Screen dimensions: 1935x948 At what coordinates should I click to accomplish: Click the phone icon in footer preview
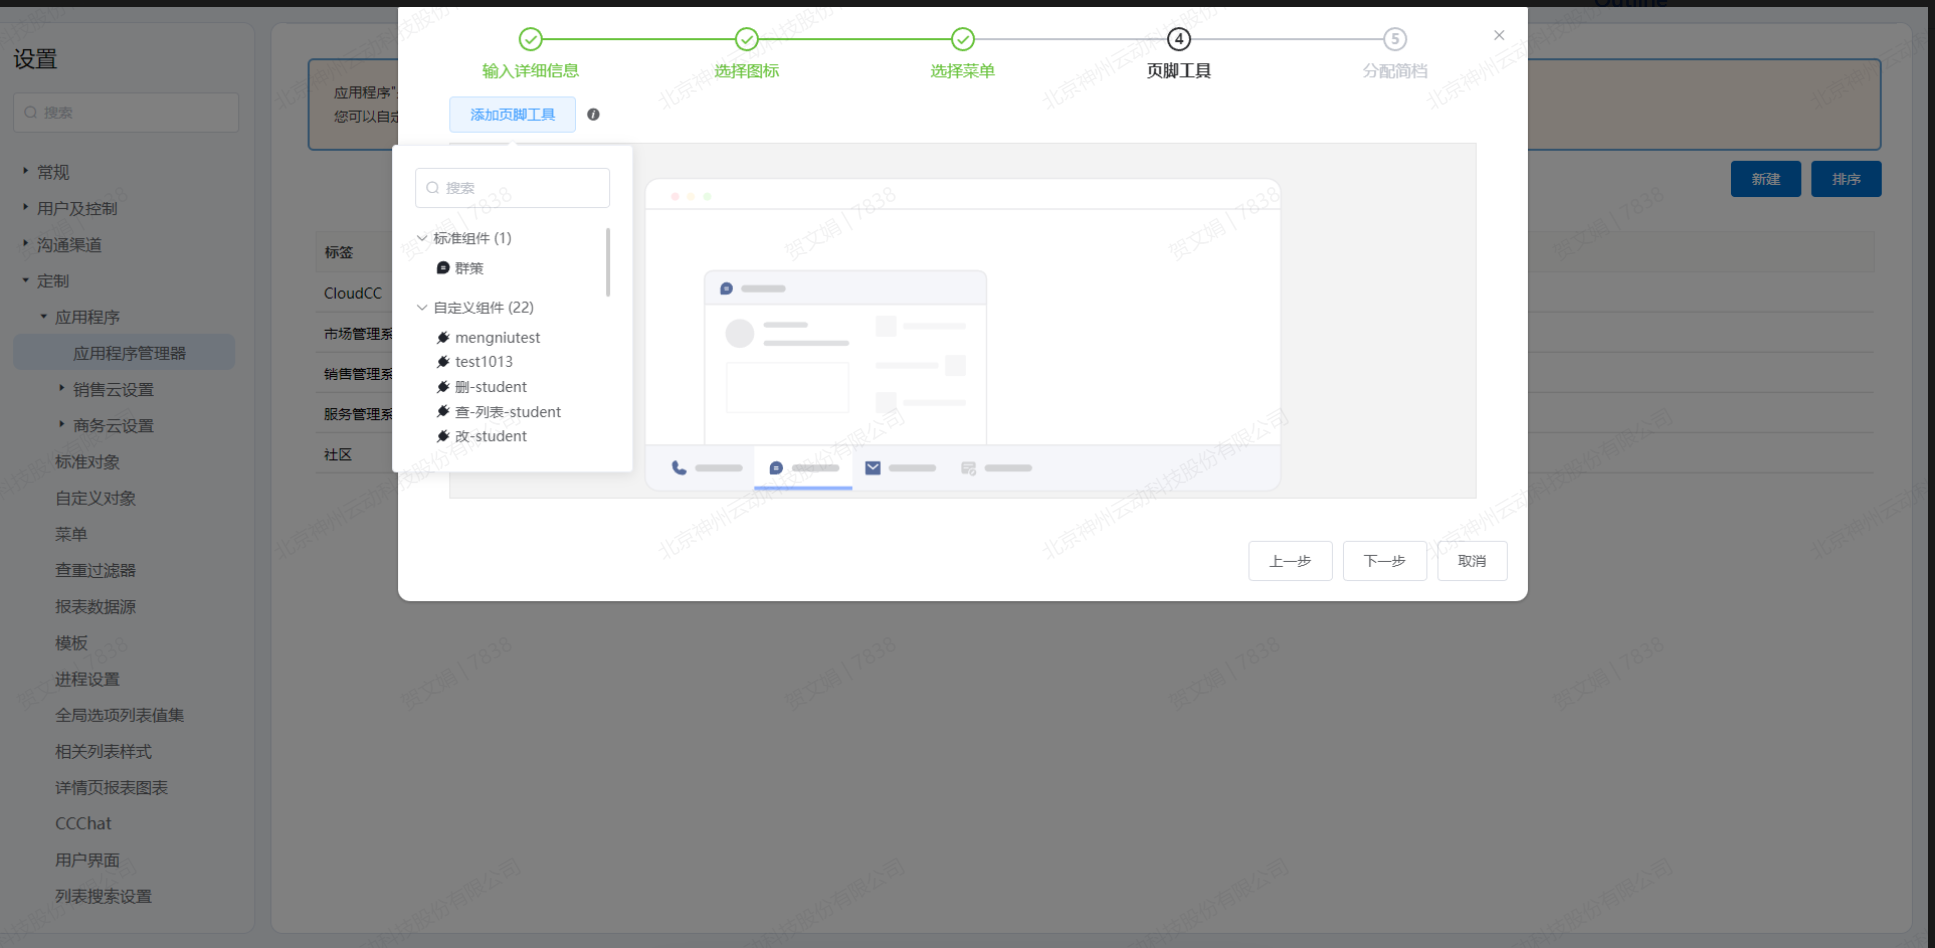tap(679, 468)
